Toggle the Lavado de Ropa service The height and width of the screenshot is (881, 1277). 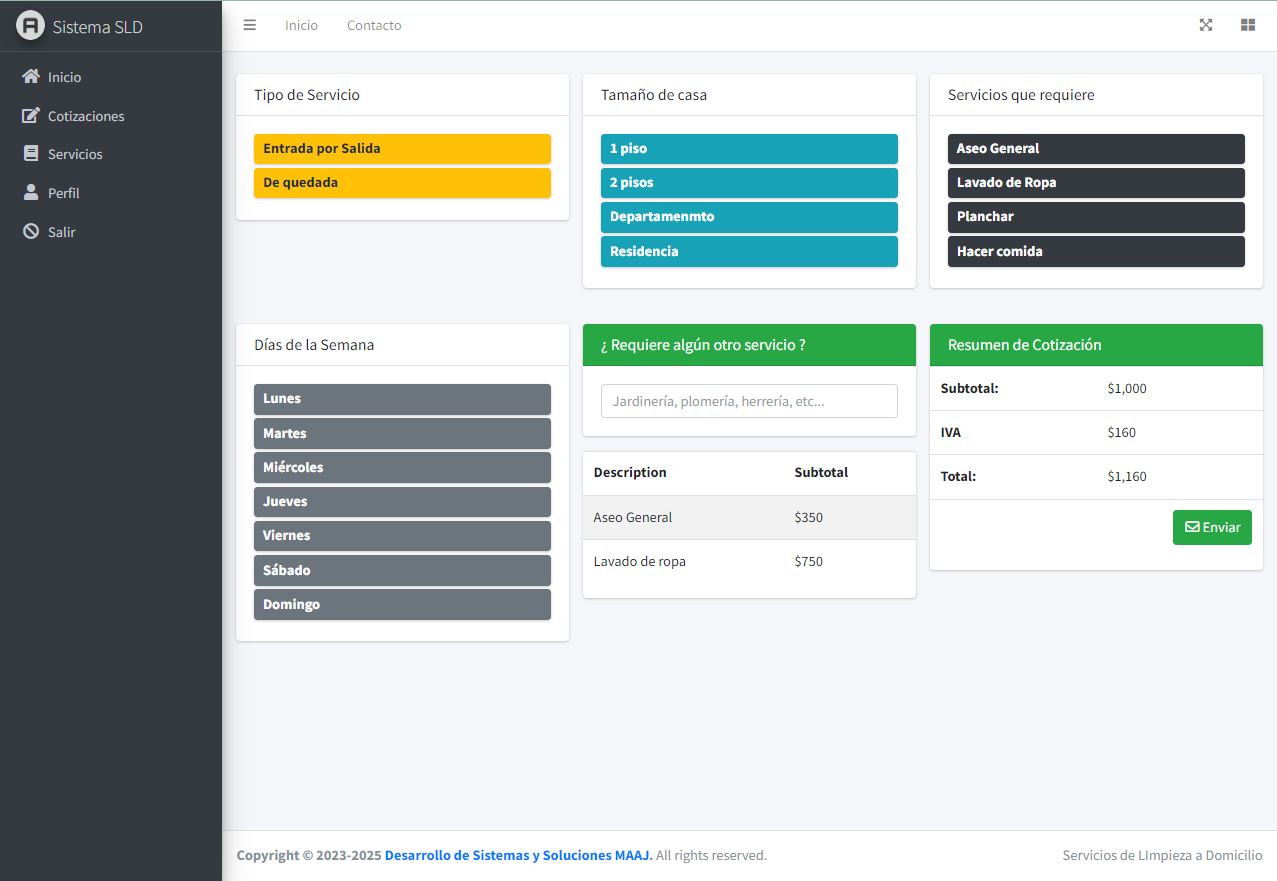click(1096, 183)
